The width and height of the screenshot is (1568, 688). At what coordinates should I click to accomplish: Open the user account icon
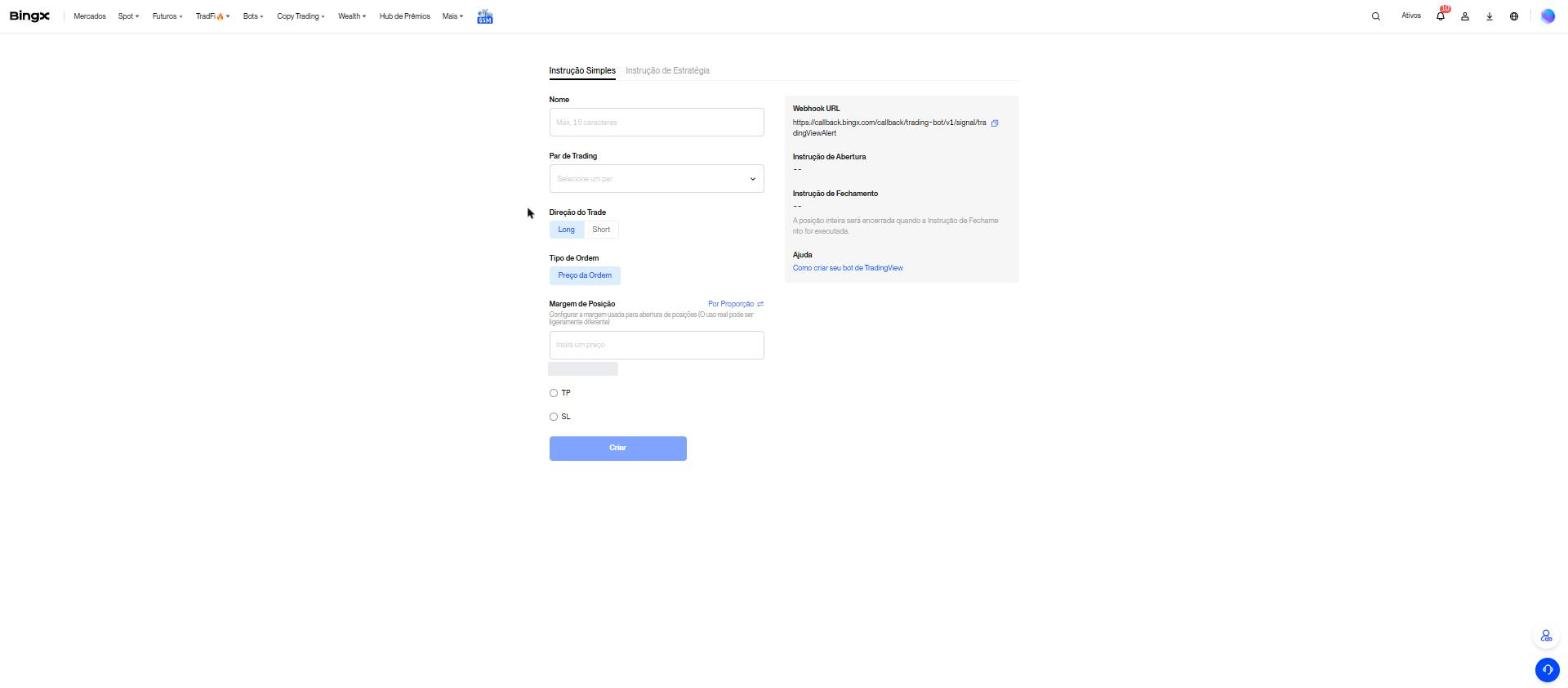click(1465, 16)
